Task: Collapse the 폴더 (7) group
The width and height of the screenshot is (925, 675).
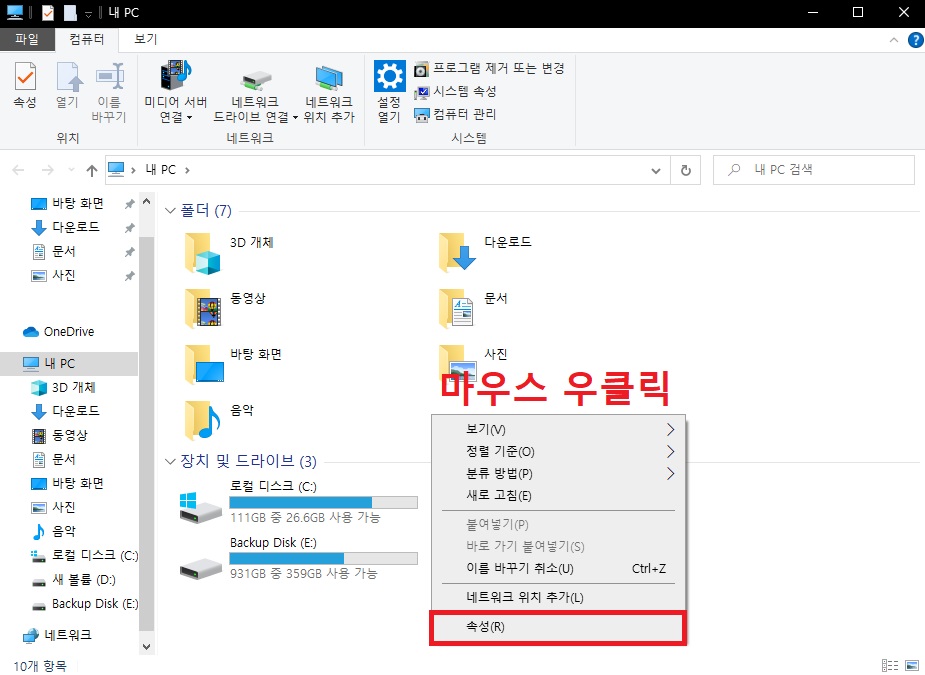Action: (x=170, y=211)
